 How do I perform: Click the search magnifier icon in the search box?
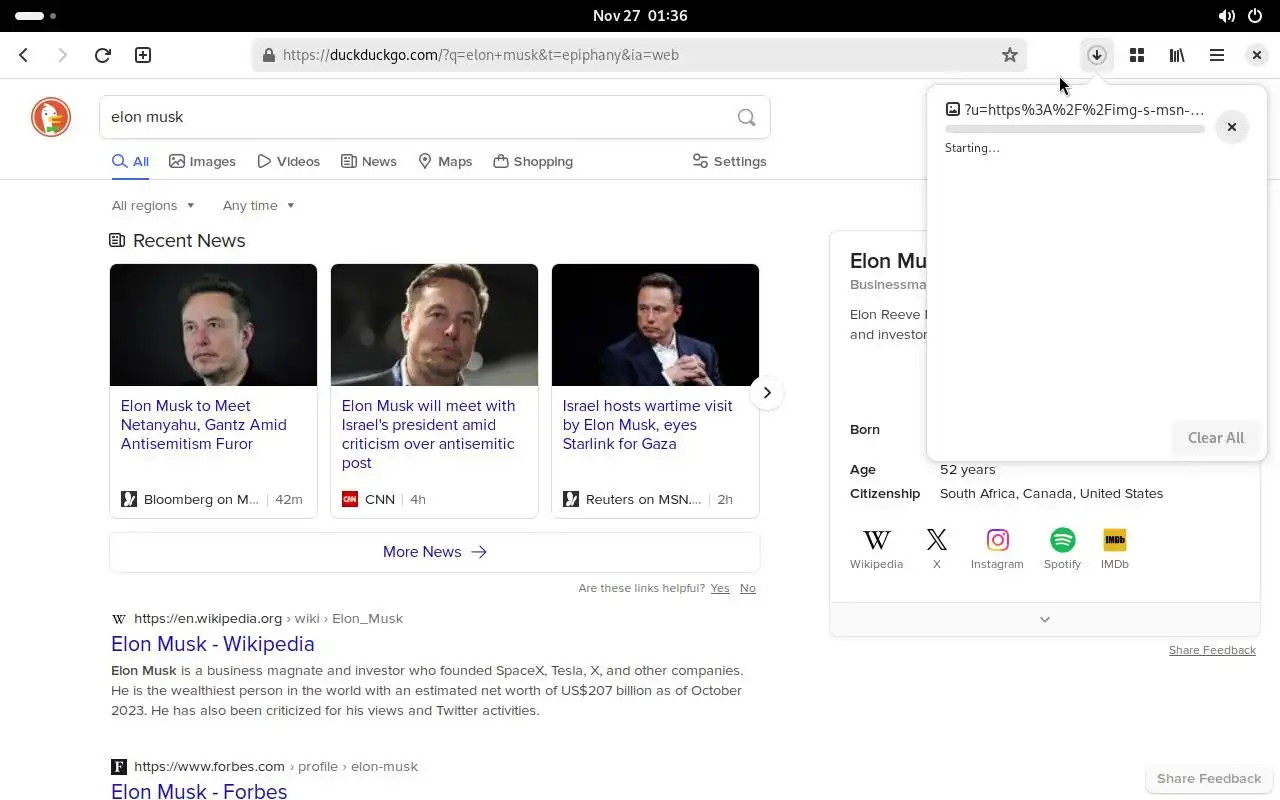[746, 117]
